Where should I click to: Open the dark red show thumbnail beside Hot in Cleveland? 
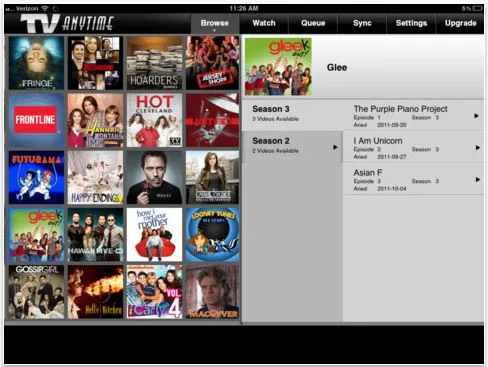coord(212,120)
